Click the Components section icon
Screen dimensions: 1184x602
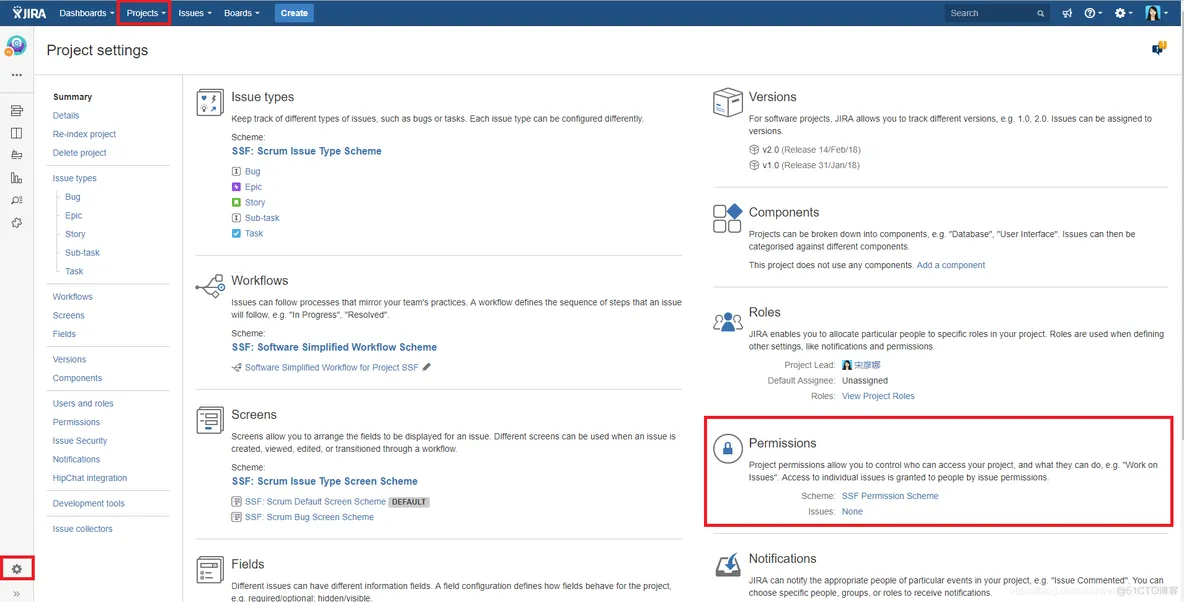tap(727, 218)
